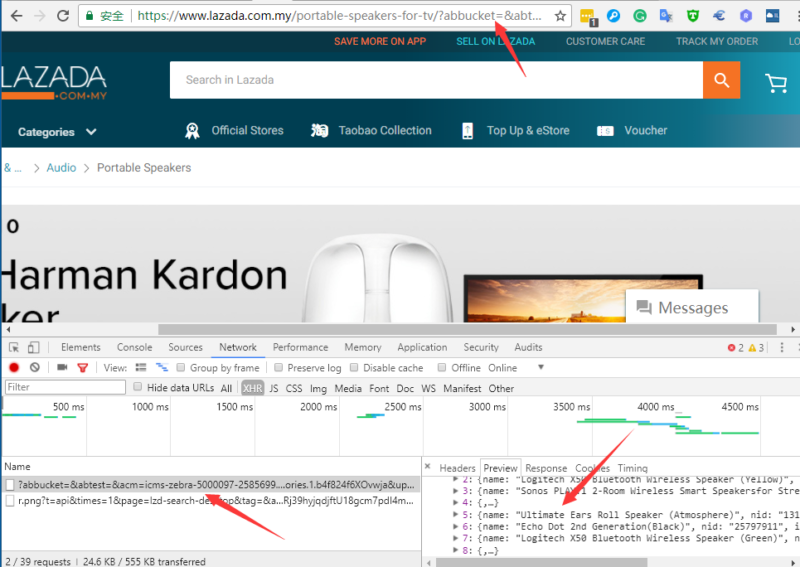Stop recording the network log
The height and width of the screenshot is (567, 800).
tap(14, 367)
